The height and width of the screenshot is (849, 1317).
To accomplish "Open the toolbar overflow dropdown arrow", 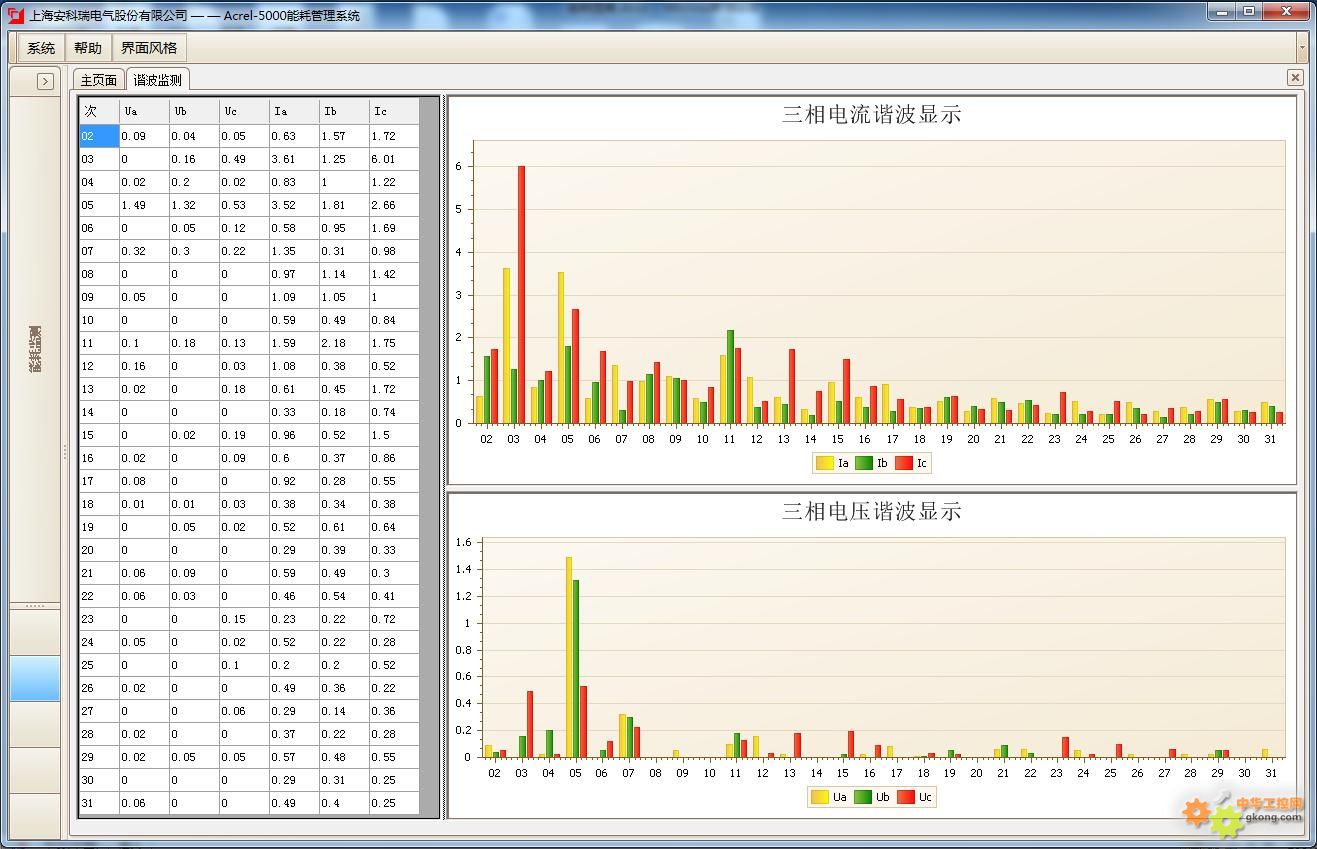I will coord(1301,47).
